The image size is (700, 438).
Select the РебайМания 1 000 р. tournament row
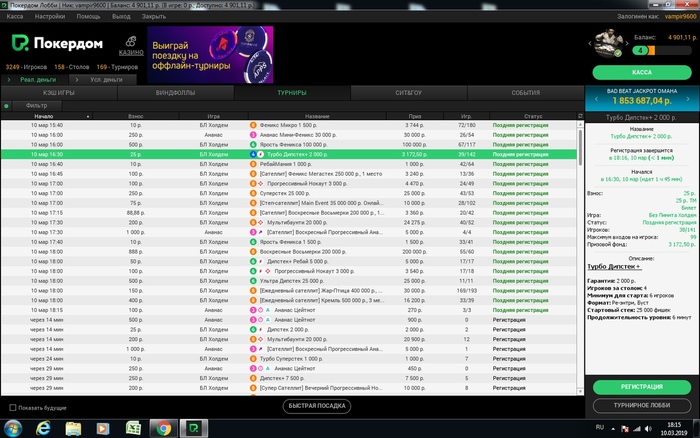tap(289, 164)
